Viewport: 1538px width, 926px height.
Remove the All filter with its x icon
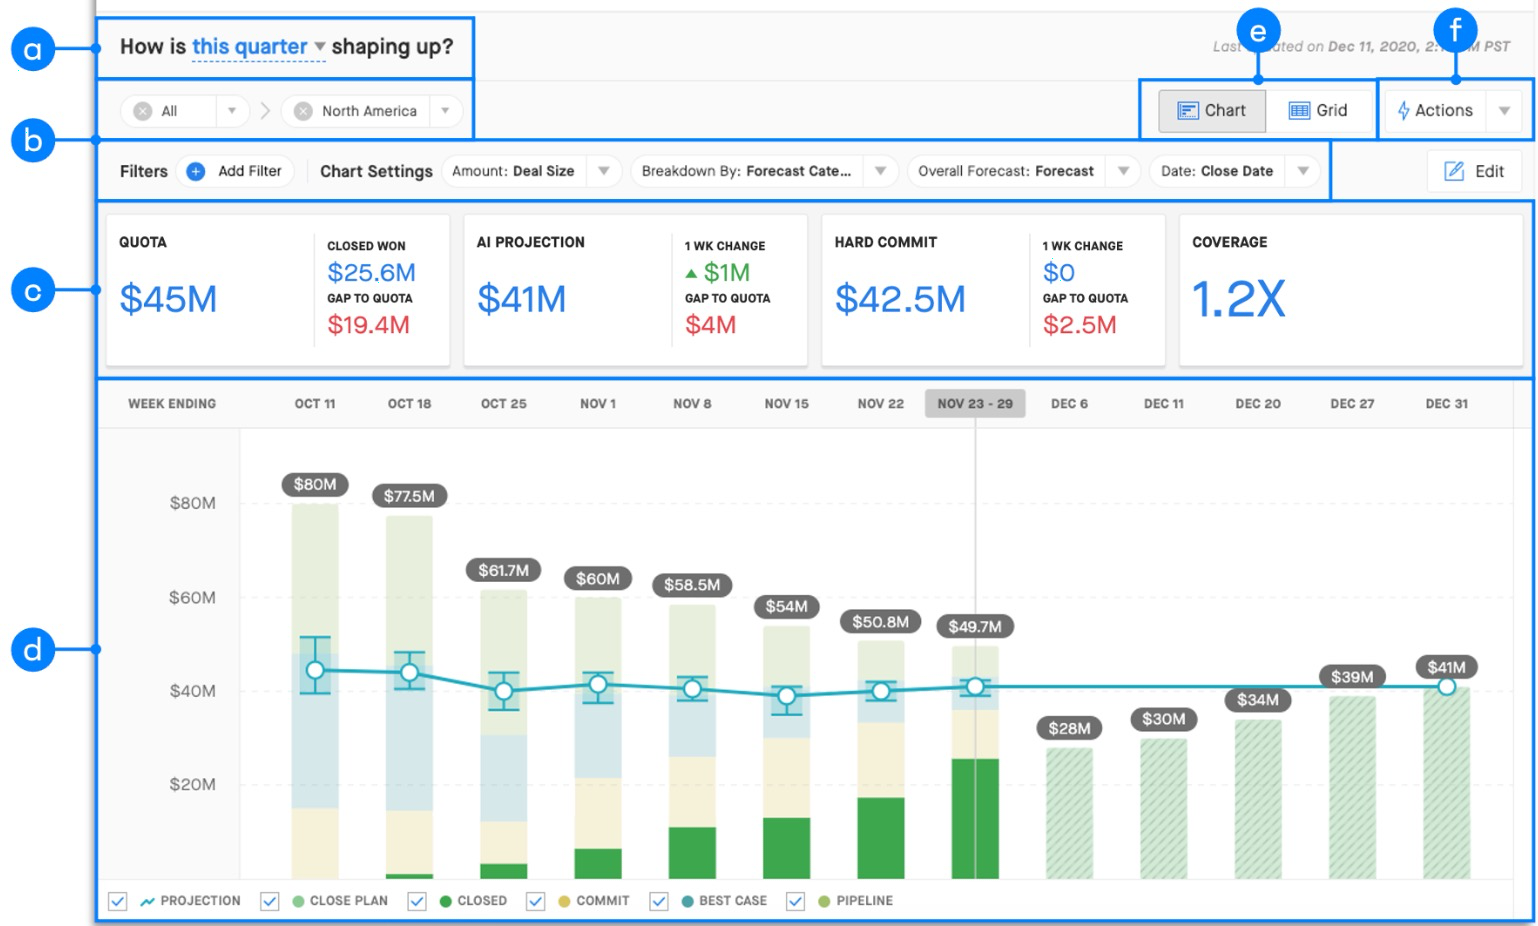point(143,111)
